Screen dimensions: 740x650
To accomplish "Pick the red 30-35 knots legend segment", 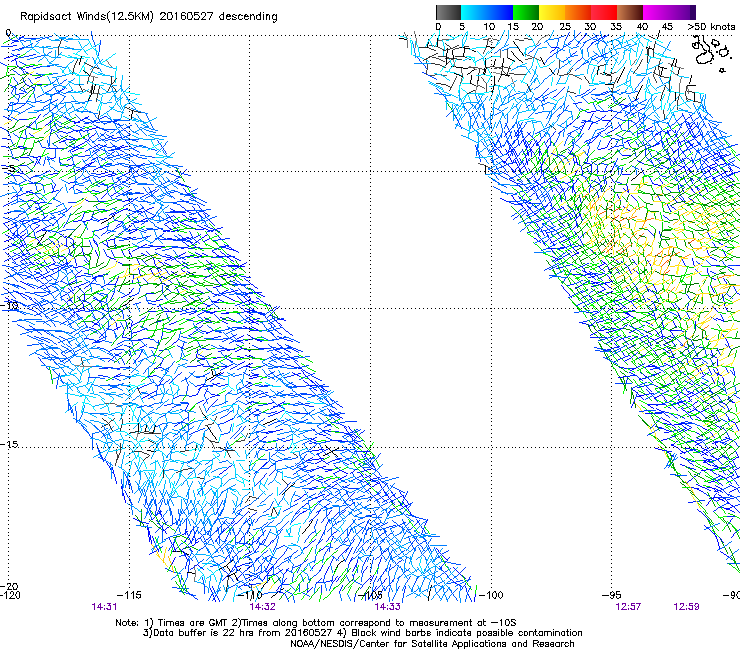I will [604, 12].
